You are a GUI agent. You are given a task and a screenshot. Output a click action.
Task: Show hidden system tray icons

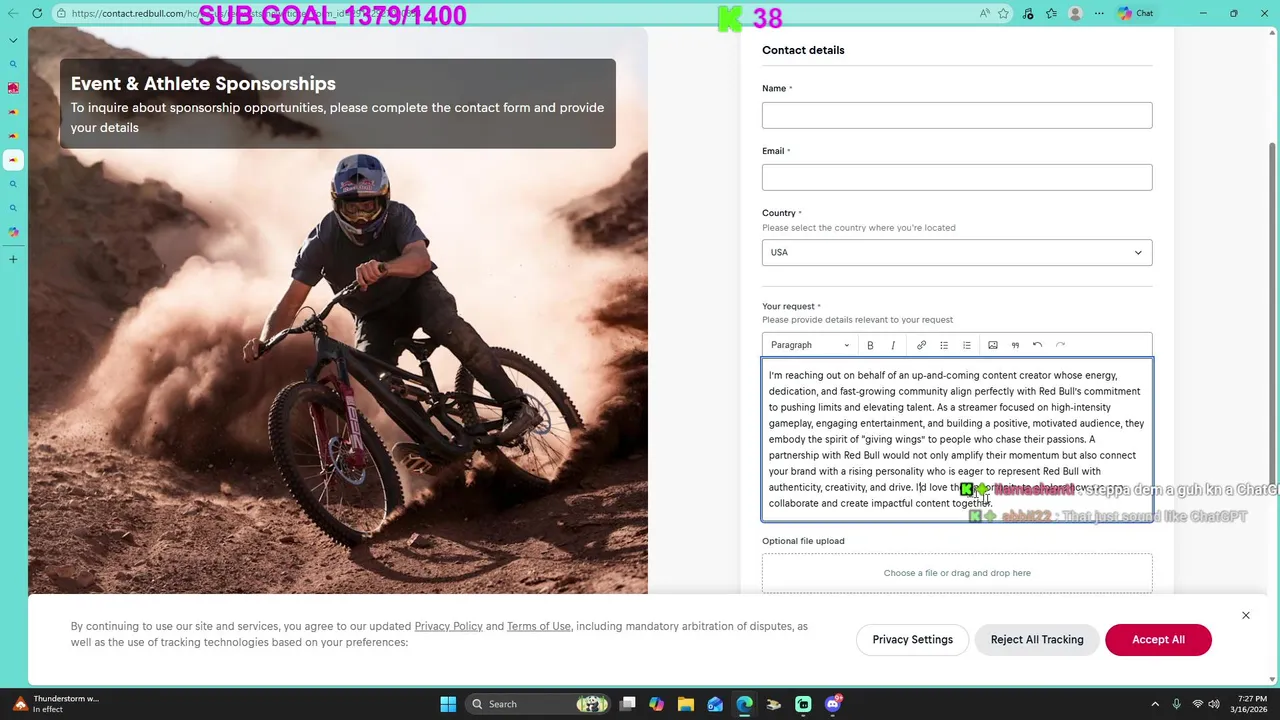click(x=1155, y=704)
